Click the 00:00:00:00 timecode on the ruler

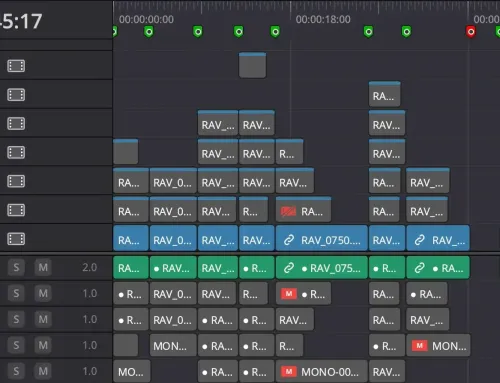pyautogui.click(x=146, y=19)
